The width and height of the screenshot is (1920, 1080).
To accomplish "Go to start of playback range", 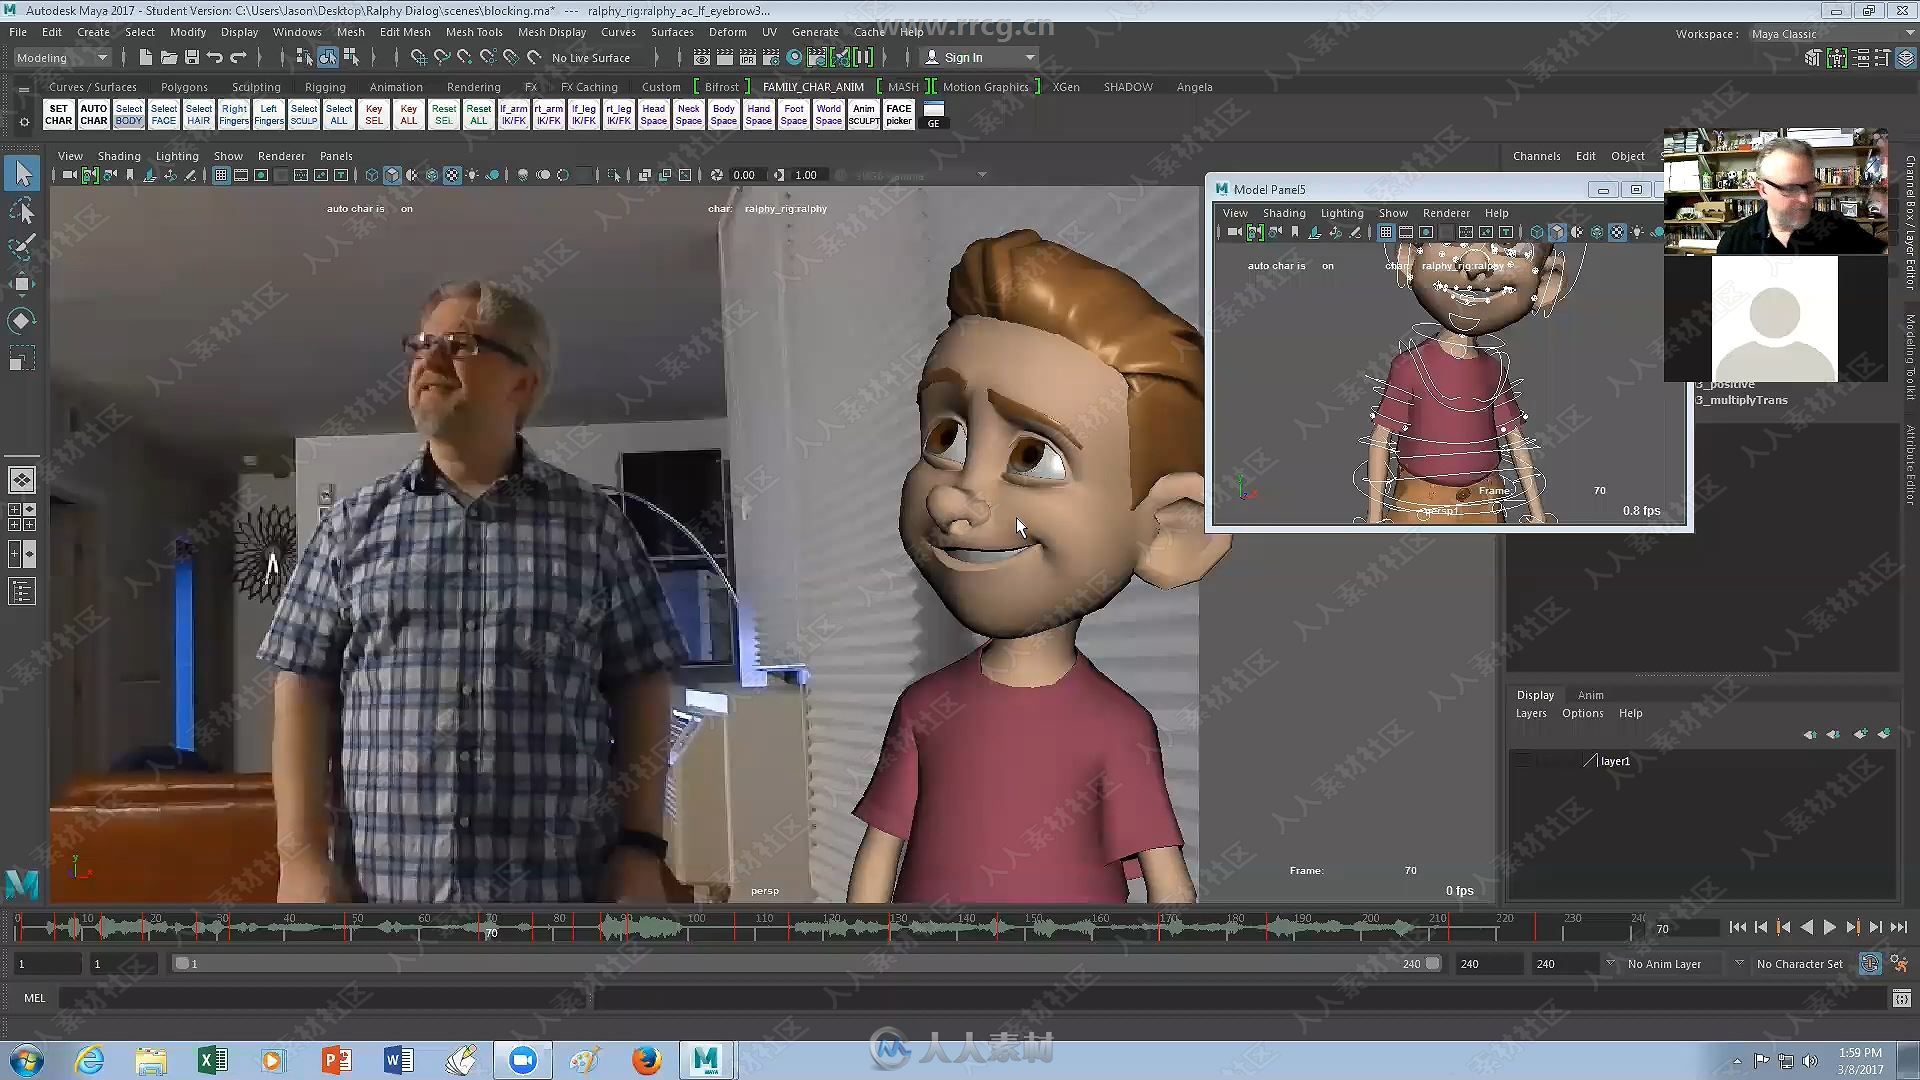I will 1737,928.
